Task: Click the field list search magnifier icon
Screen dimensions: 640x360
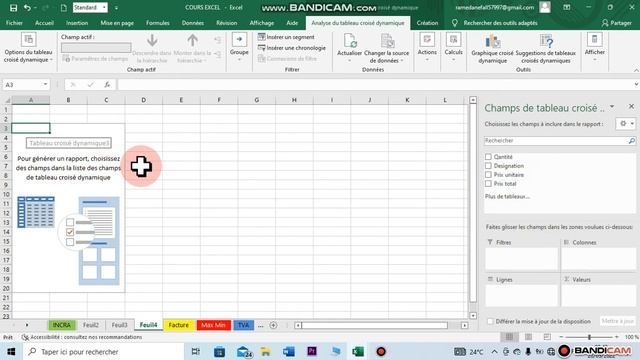Action: tap(631, 141)
